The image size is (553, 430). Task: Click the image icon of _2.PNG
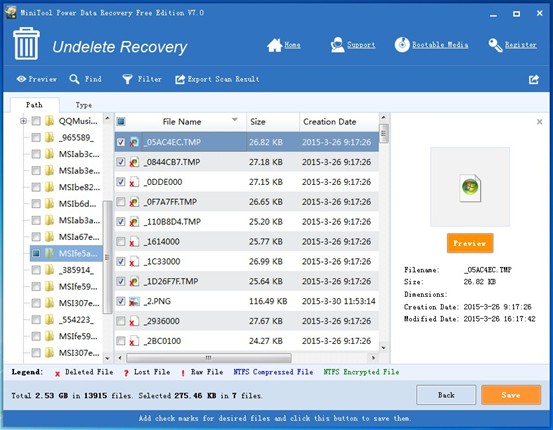134,301
